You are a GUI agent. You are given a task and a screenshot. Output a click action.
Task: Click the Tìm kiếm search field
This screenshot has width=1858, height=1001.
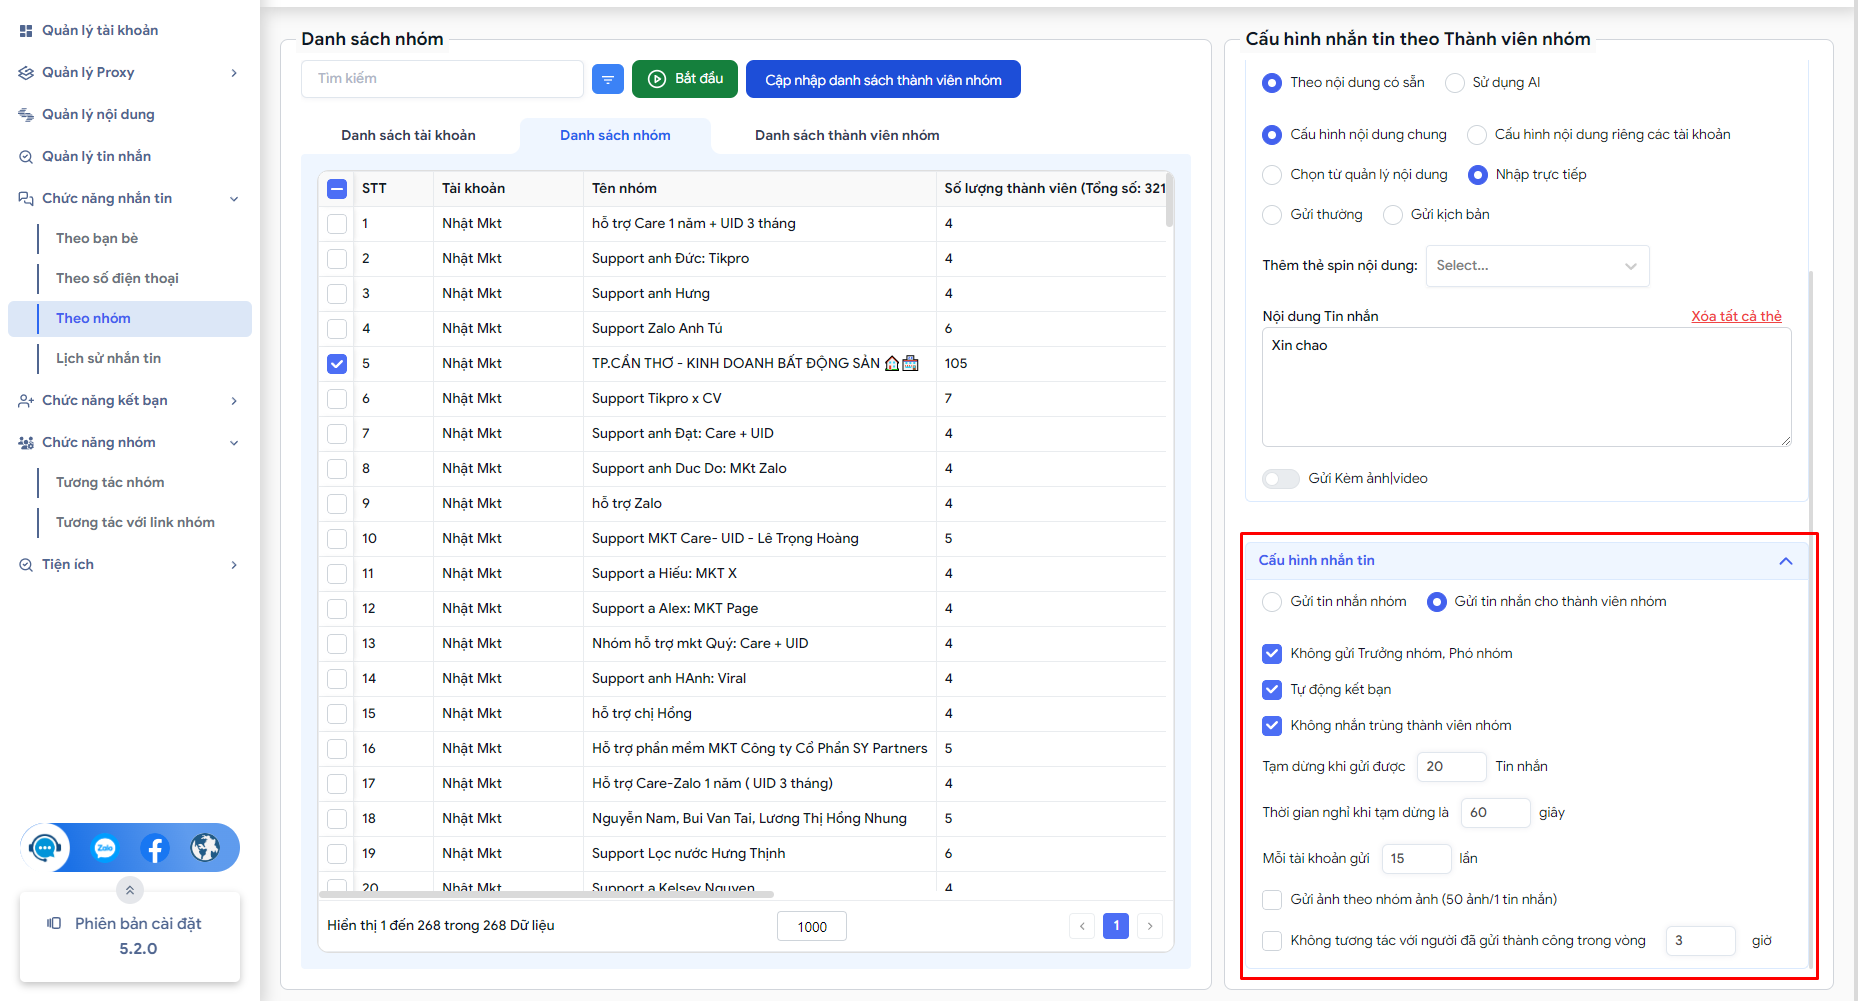click(442, 79)
